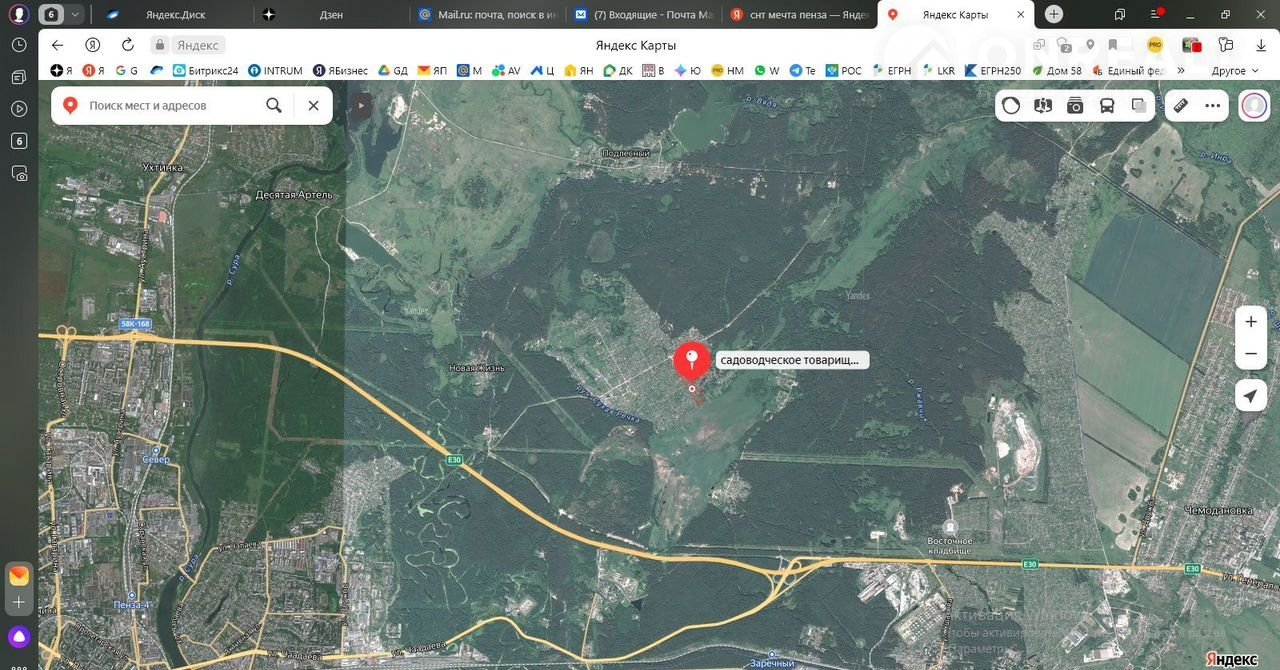The width and height of the screenshot is (1280, 670).
Task: Click the magnifier search icon
Action: coord(274,105)
